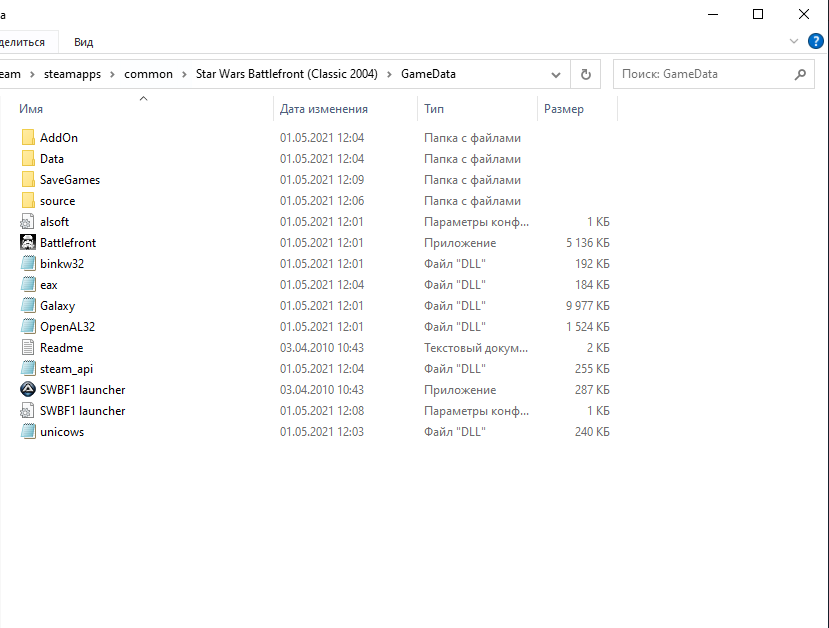Click the Readme text document icon
The height and width of the screenshot is (628, 829).
tap(28, 348)
